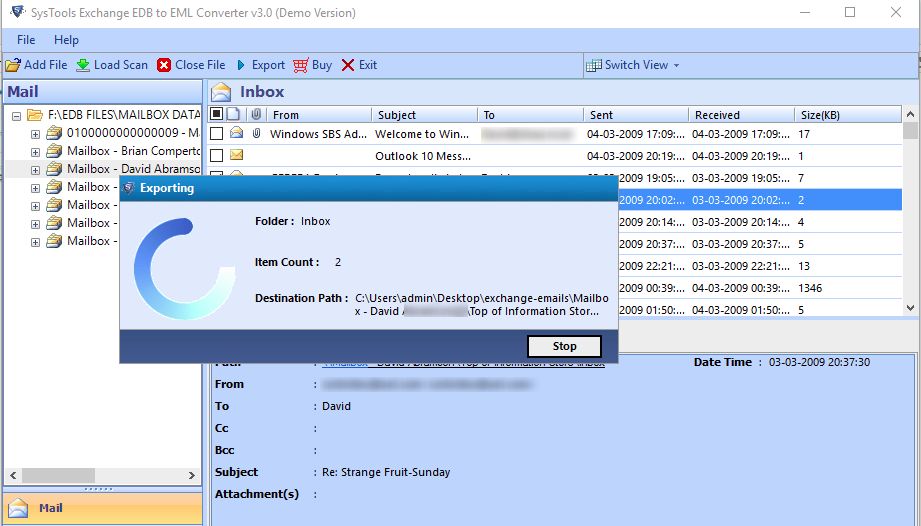Screen dimensions: 921x526
Task: Click the opened mail icon on Windows SBS row
Action: coord(237,133)
